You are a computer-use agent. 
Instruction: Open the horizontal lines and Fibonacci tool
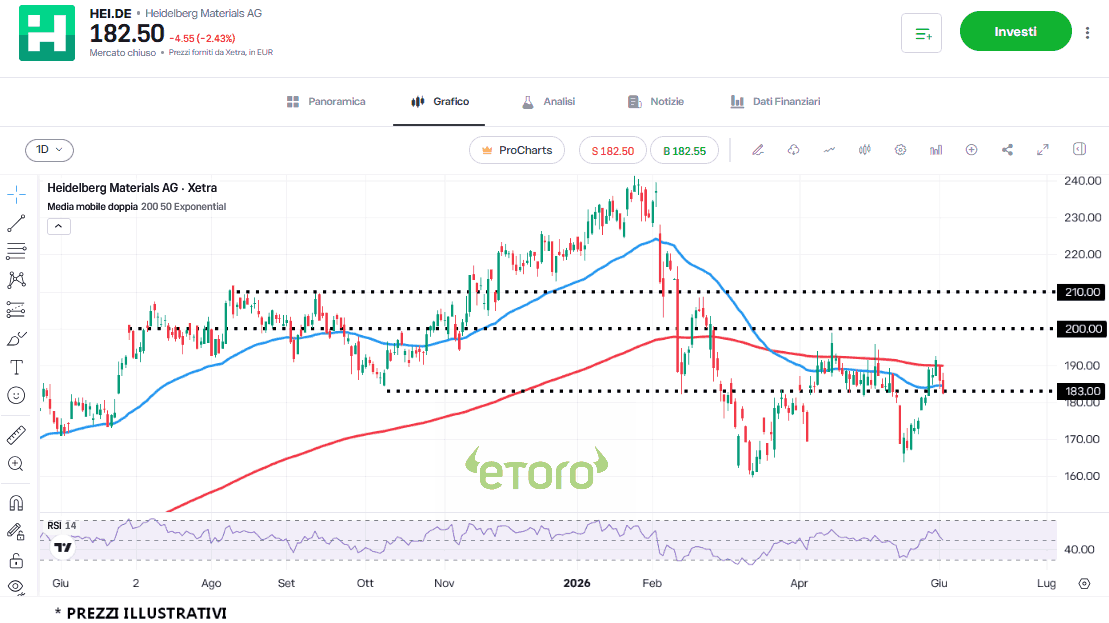[16, 251]
